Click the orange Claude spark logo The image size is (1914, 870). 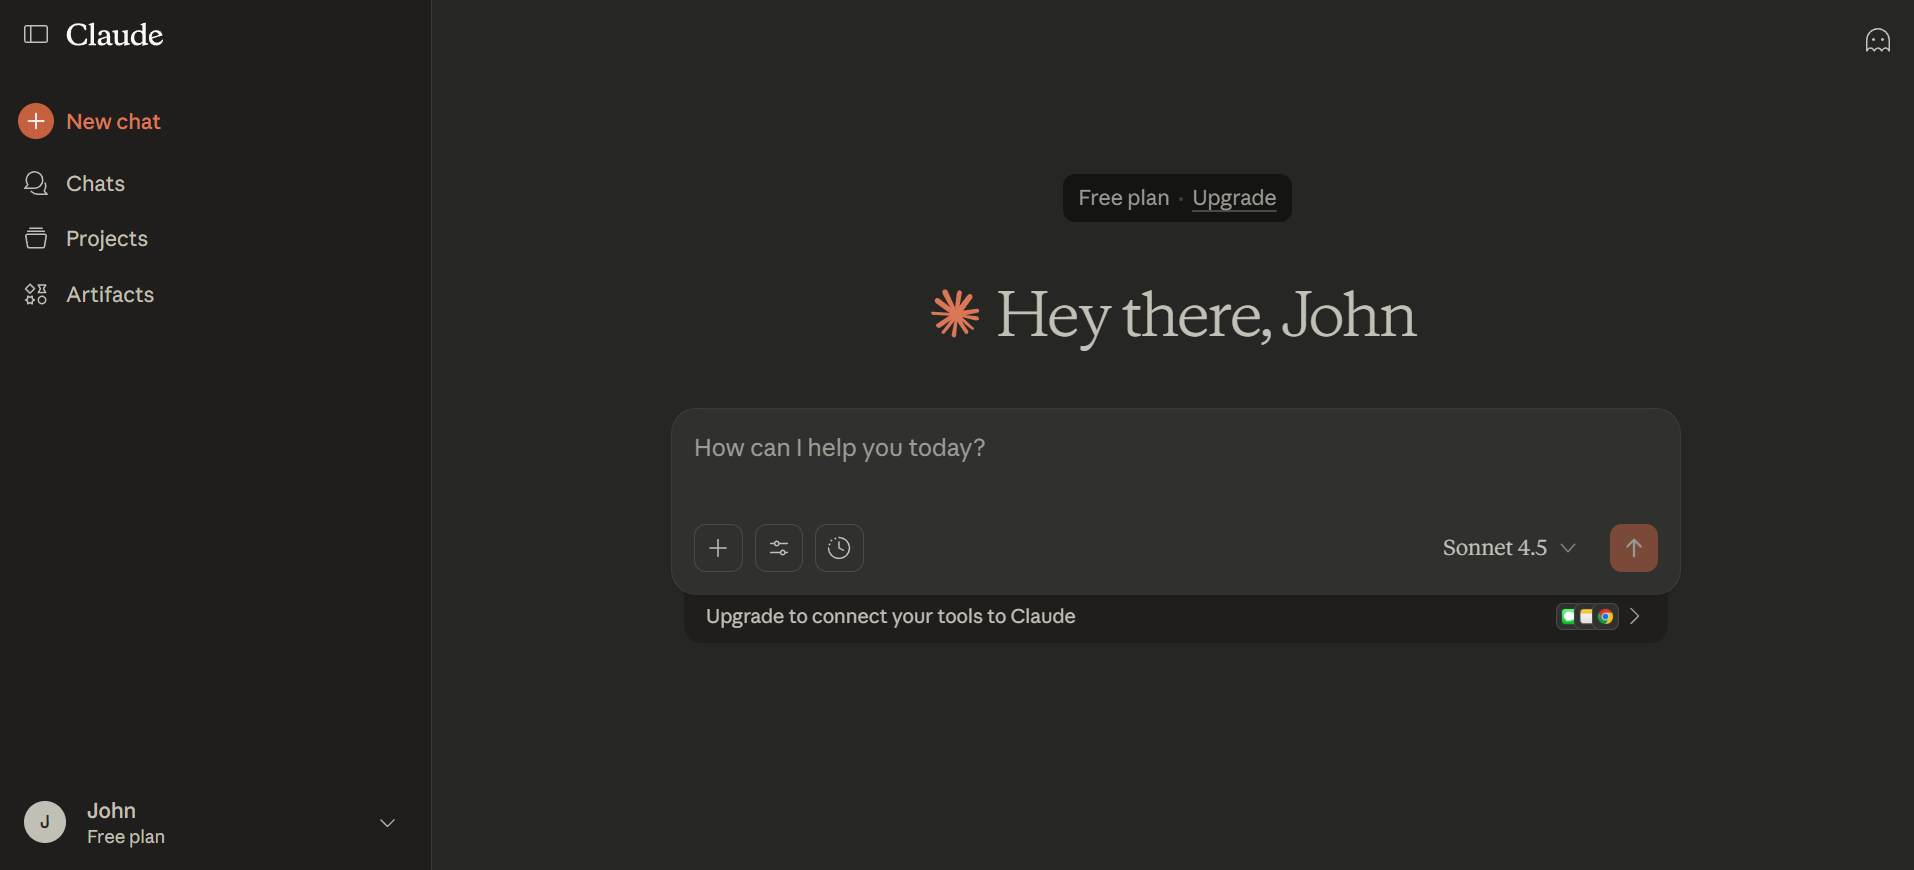pyautogui.click(x=955, y=314)
